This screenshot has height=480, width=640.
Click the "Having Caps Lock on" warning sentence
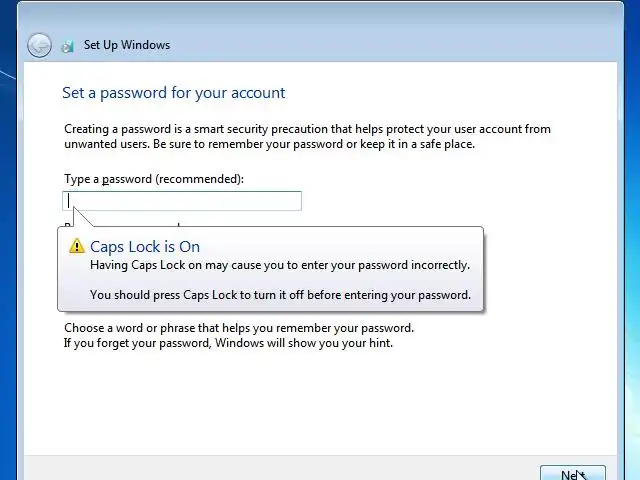(x=279, y=265)
